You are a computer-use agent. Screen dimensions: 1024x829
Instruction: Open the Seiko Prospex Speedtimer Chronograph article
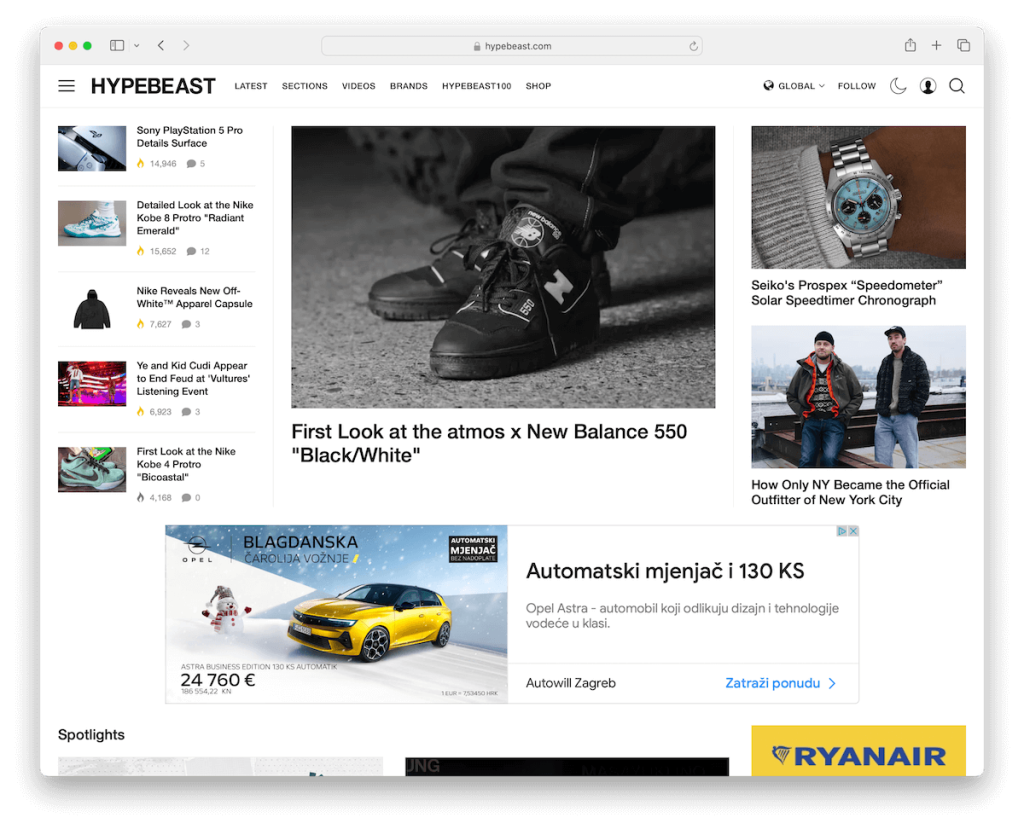tap(846, 293)
